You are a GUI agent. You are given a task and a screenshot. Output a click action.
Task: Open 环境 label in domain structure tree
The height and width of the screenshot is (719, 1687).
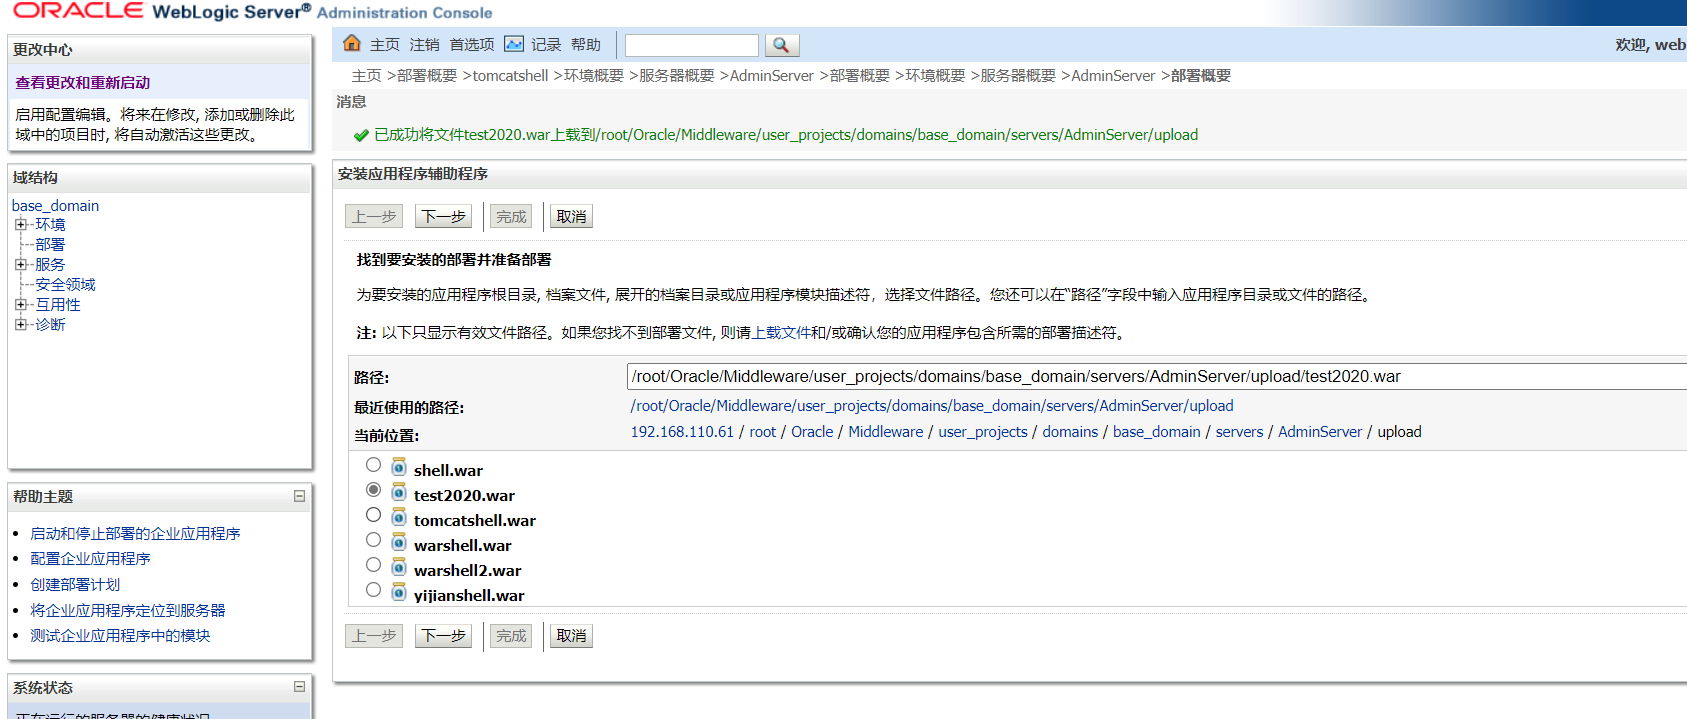click(x=50, y=225)
